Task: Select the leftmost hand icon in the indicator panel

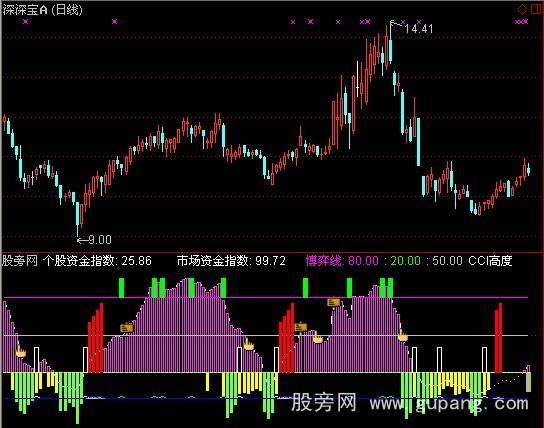Action: 21,352
